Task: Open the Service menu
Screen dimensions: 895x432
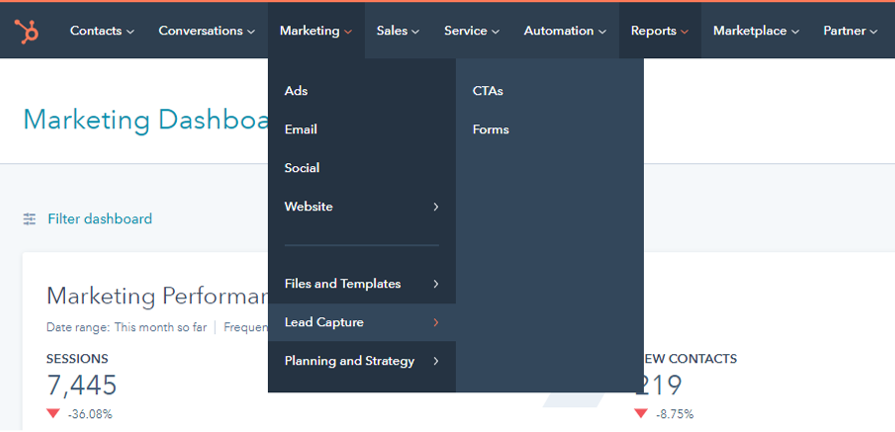Action: (471, 31)
